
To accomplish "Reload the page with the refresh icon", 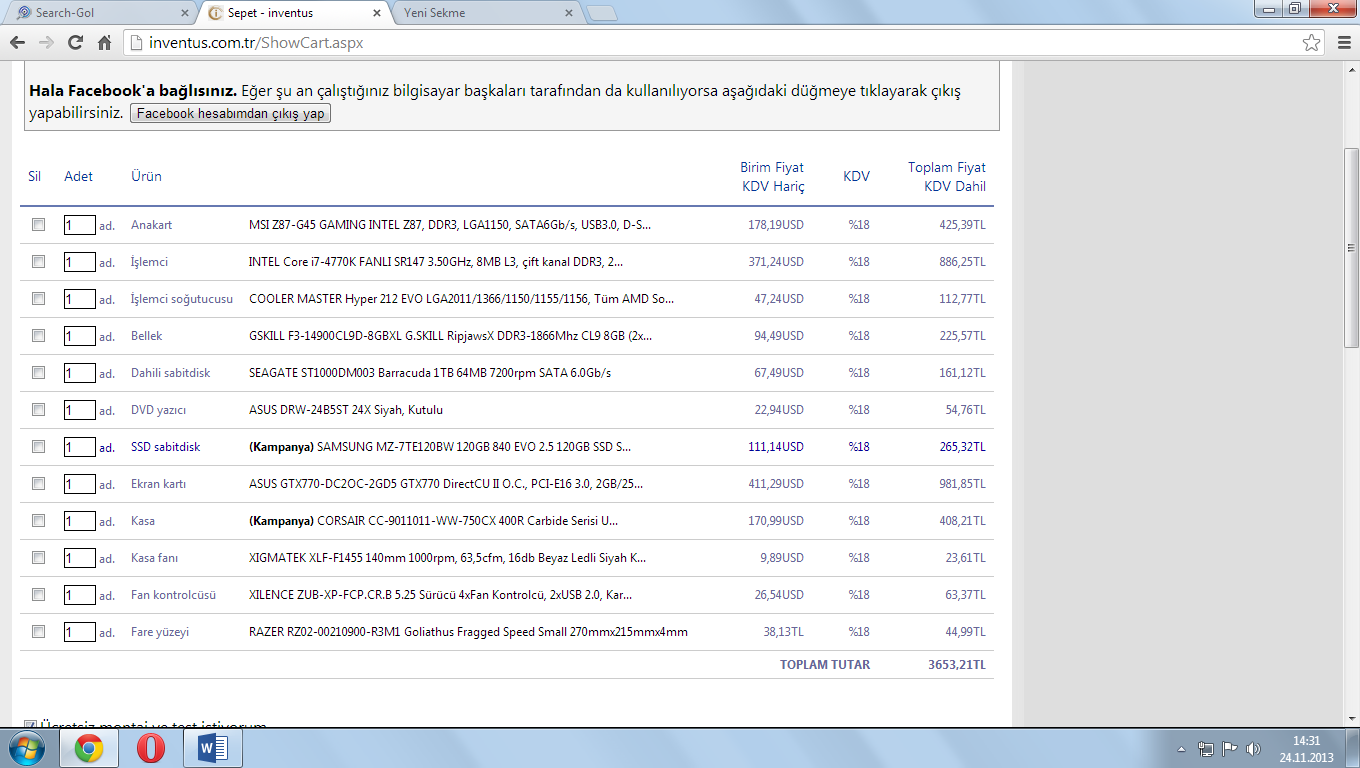I will (x=75, y=43).
